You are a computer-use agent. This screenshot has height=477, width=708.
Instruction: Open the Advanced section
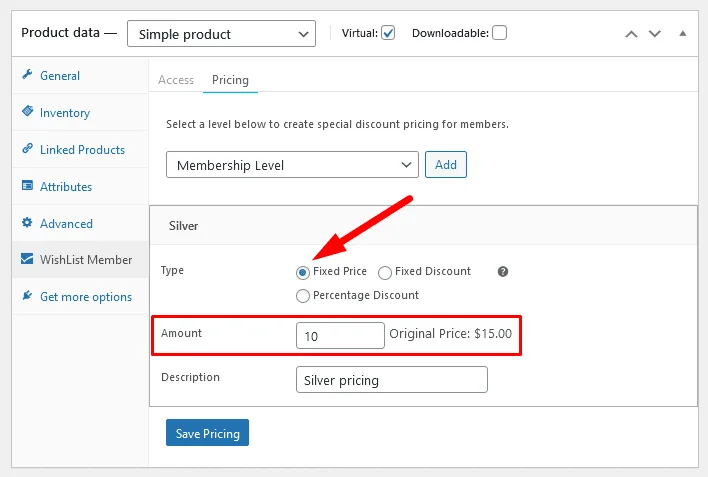(x=80, y=224)
